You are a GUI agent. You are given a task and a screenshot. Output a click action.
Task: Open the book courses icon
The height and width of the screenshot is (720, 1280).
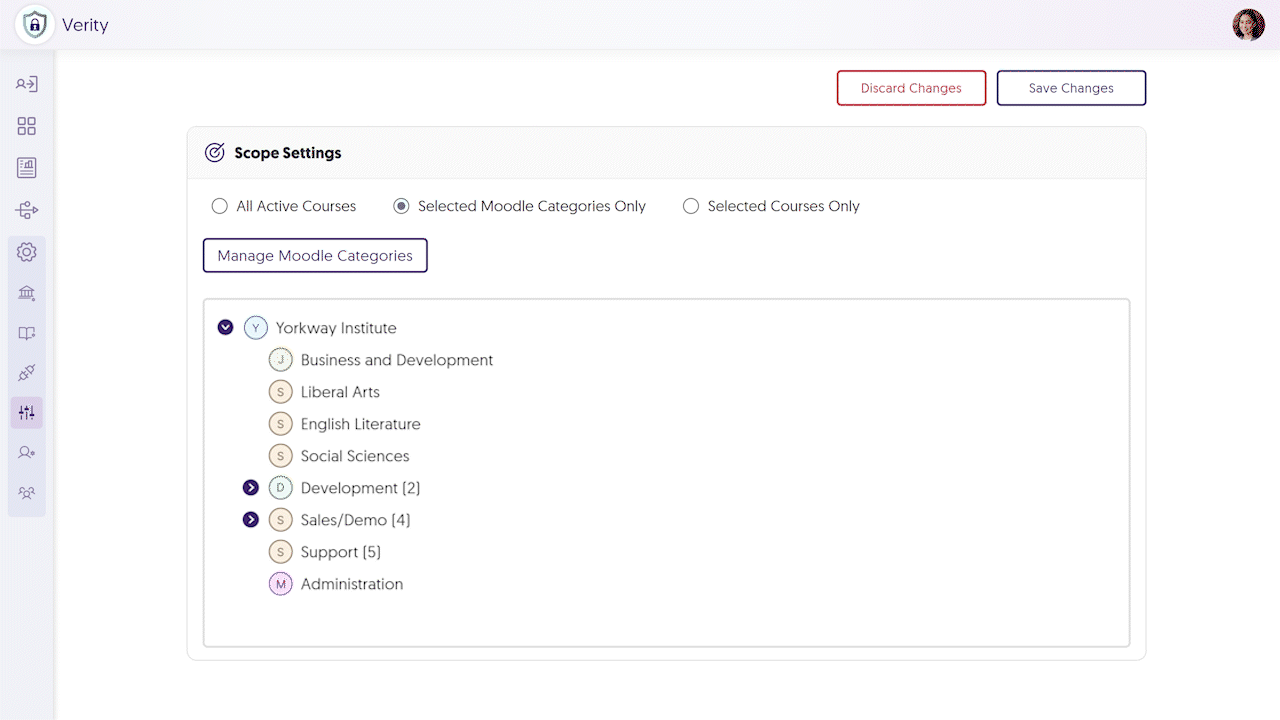point(27,333)
